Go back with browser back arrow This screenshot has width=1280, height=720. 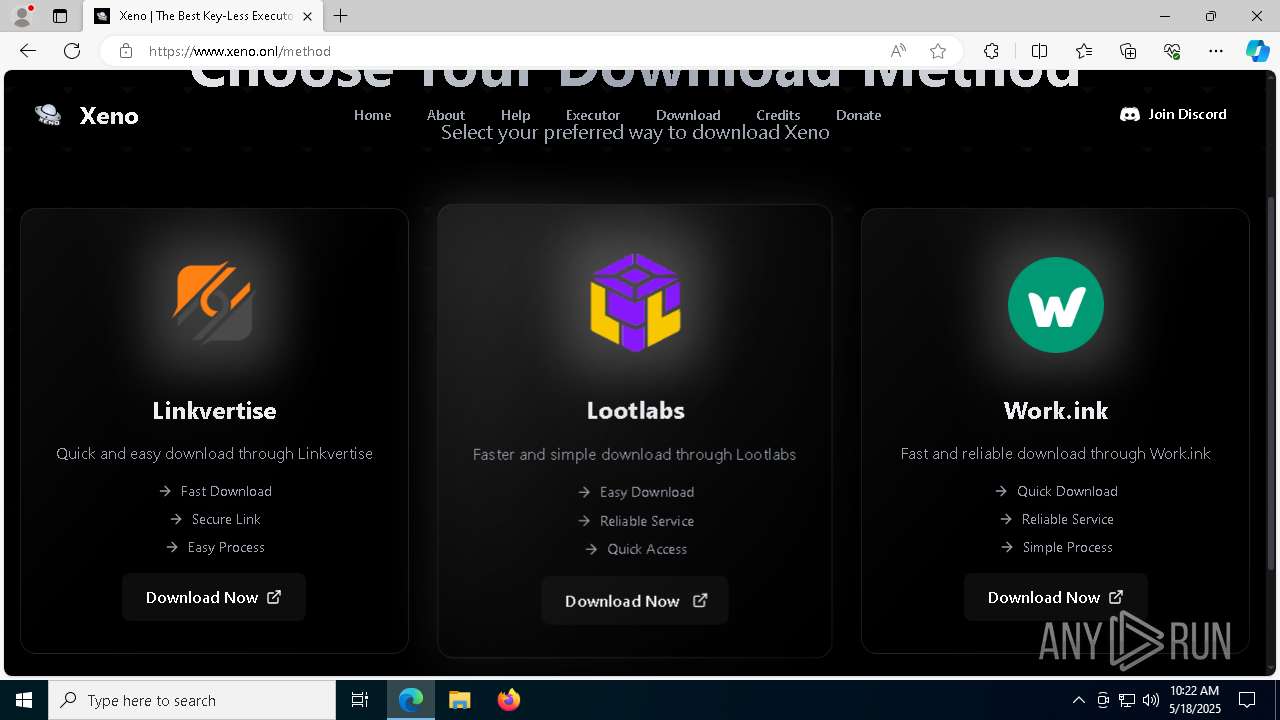point(28,51)
